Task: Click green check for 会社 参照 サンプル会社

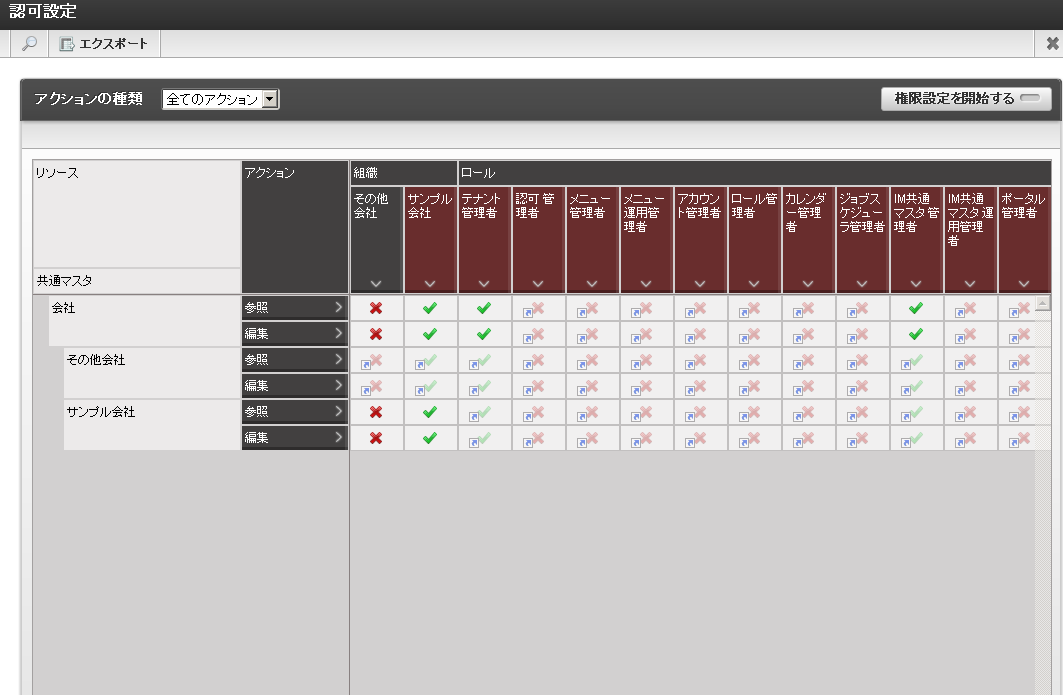Action: 430,308
